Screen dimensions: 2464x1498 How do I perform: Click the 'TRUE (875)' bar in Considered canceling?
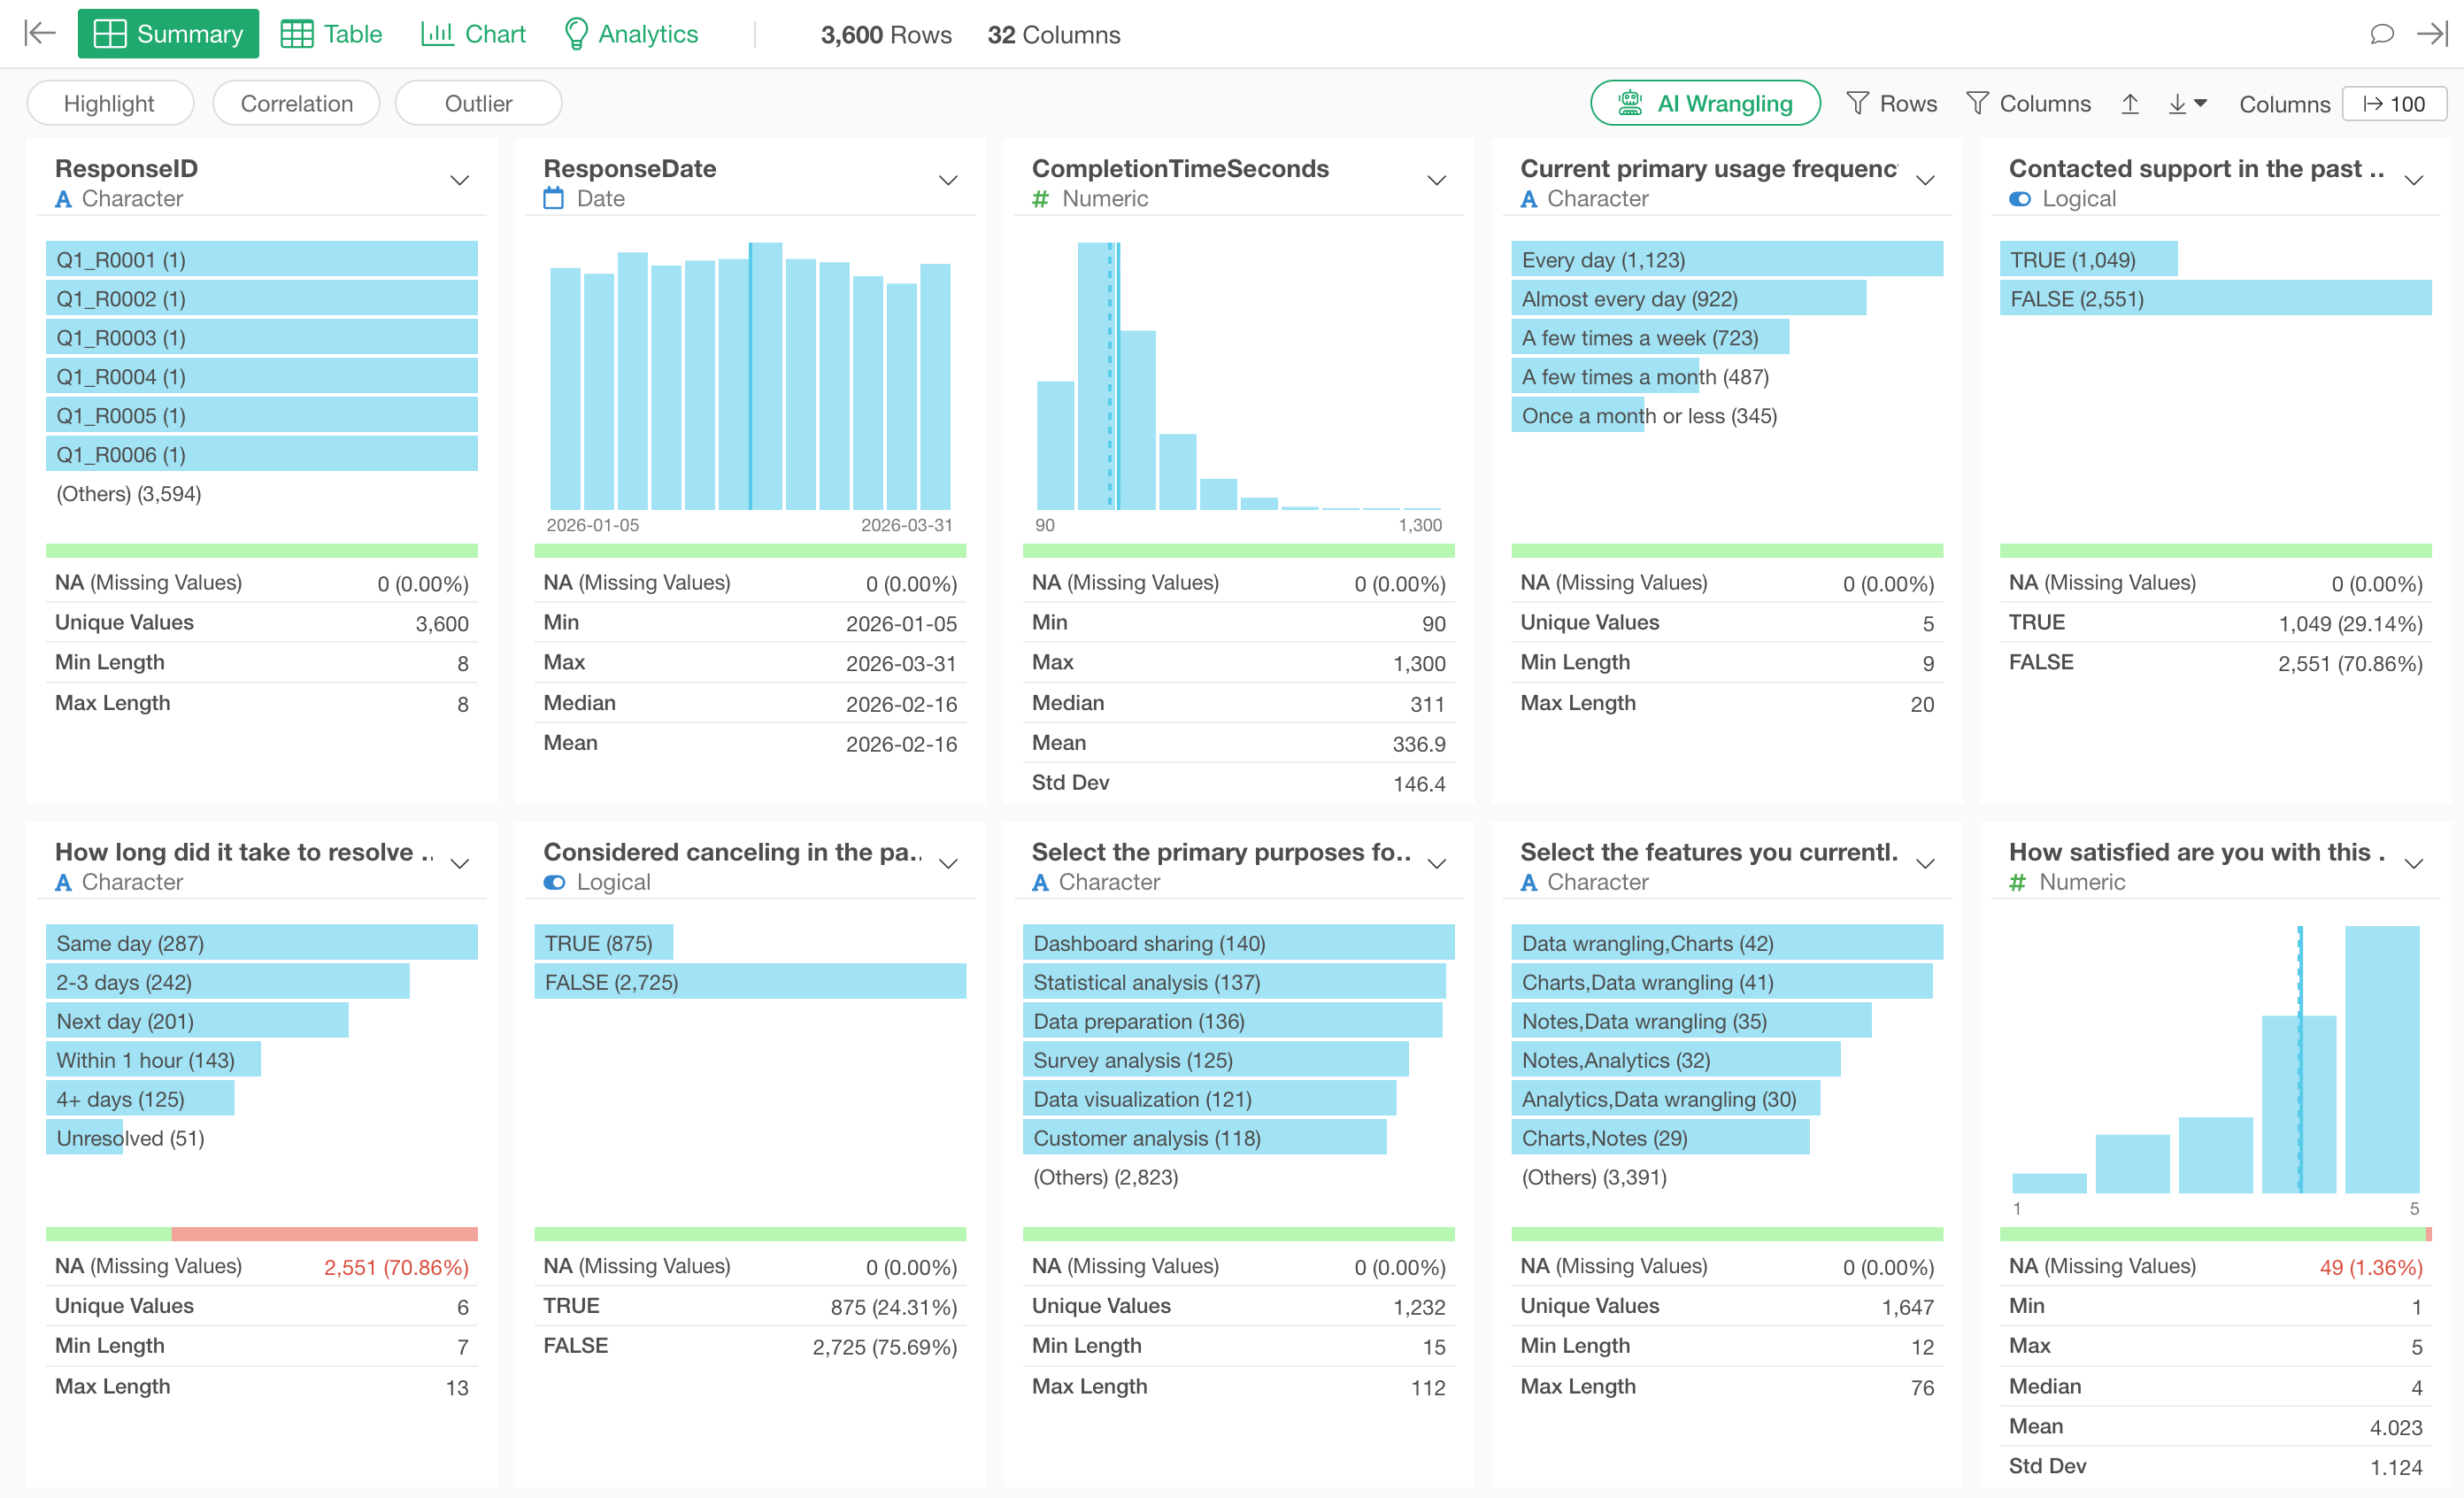click(603, 942)
